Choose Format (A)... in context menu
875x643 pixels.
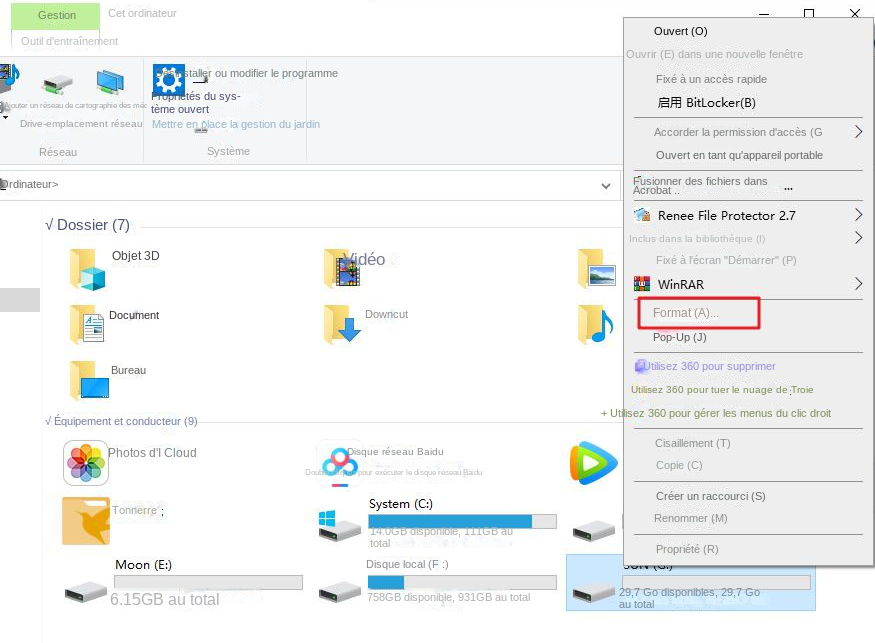pyautogui.click(x=686, y=314)
